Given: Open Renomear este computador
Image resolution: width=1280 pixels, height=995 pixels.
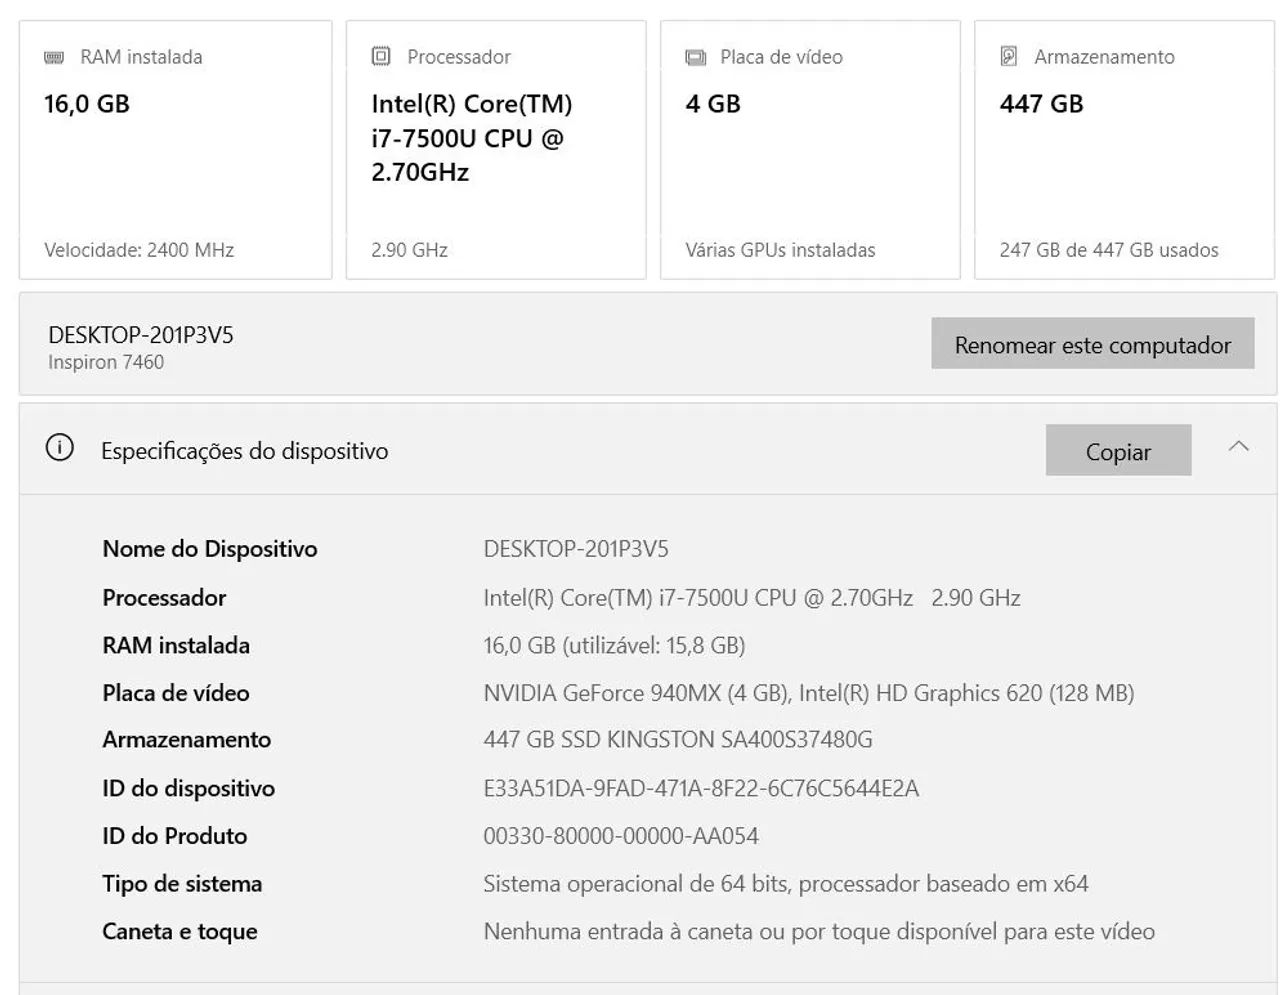Looking at the screenshot, I should click(1092, 344).
